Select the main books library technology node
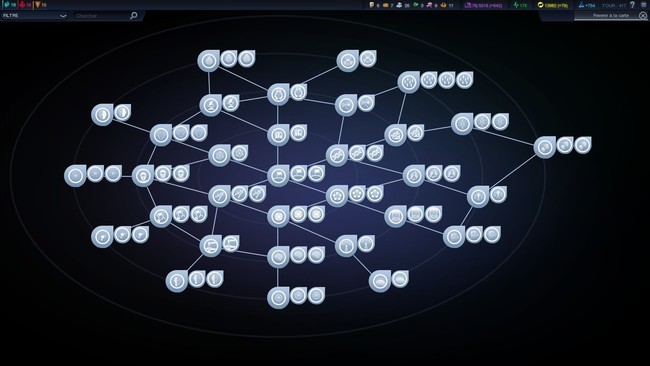650x366 pixels. 278,135
